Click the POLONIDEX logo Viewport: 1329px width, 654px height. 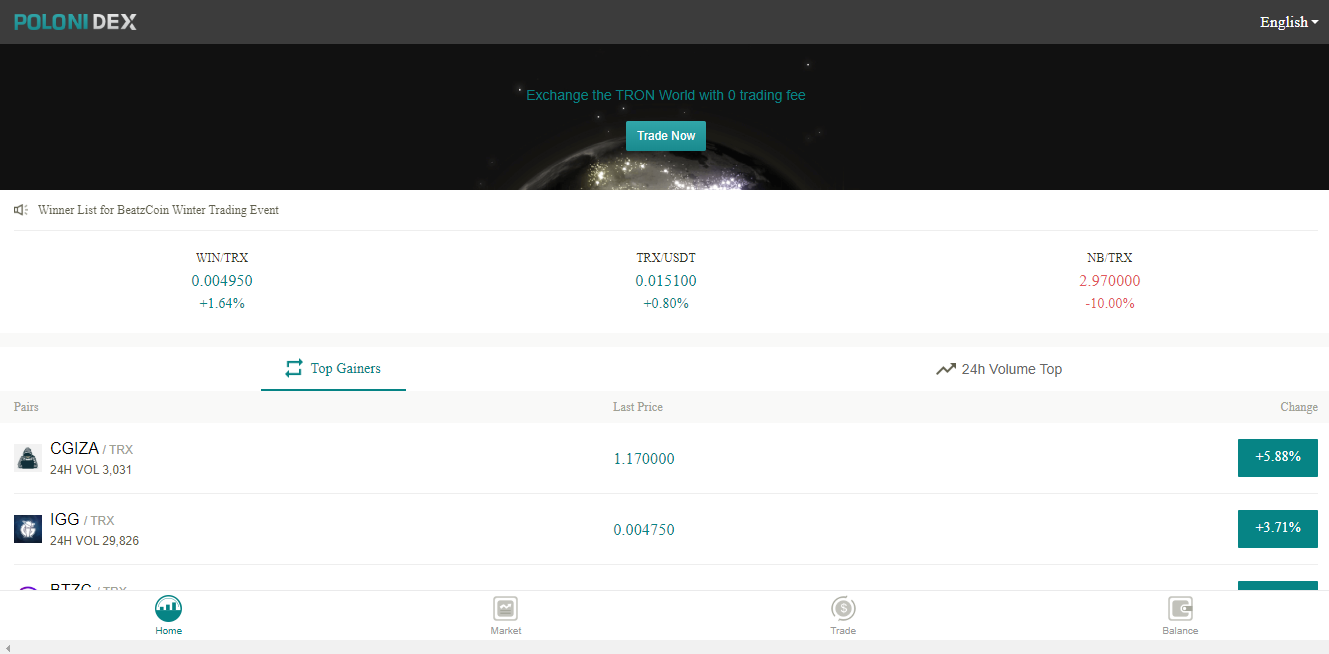click(74, 21)
